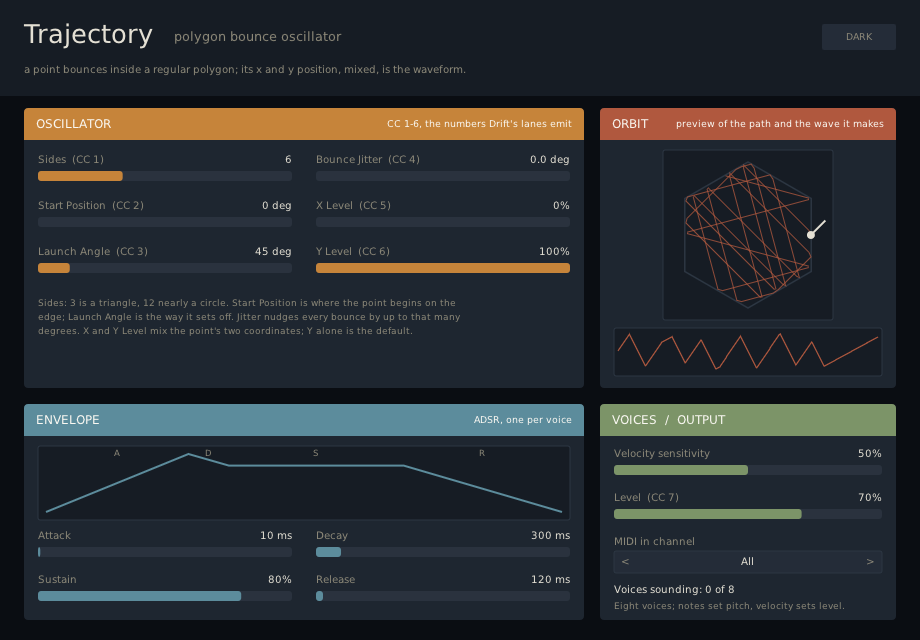Click the 'MIDI in channel' label
Screen dimensions: 920x640
pyautogui.click(x=654, y=541)
